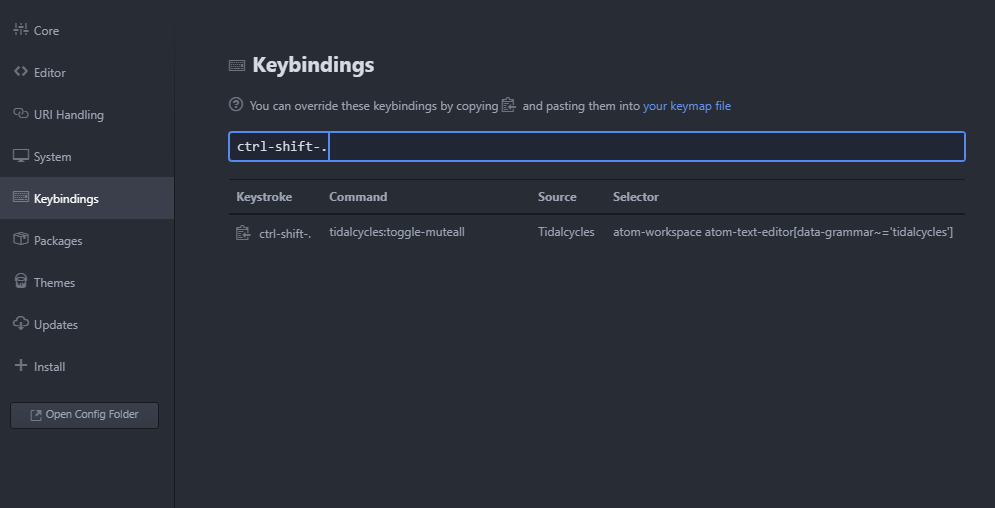Image resolution: width=995 pixels, height=508 pixels.
Task: Click the Keystroke column header
Action: [x=264, y=197]
